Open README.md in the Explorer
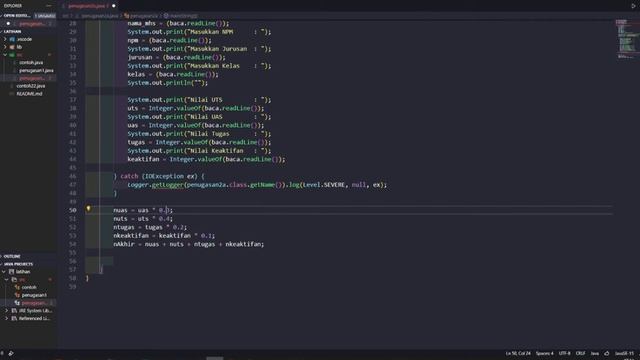 pos(29,93)
